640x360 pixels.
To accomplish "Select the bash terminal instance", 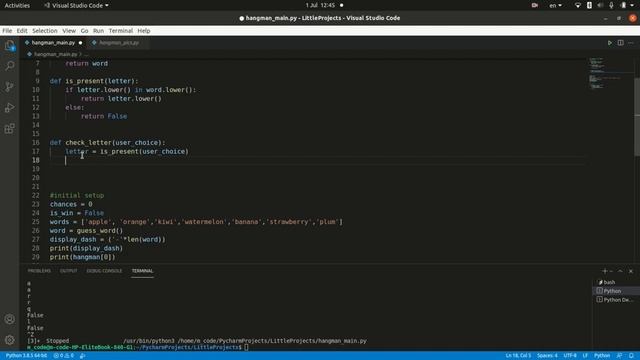I will click(616, 282).
